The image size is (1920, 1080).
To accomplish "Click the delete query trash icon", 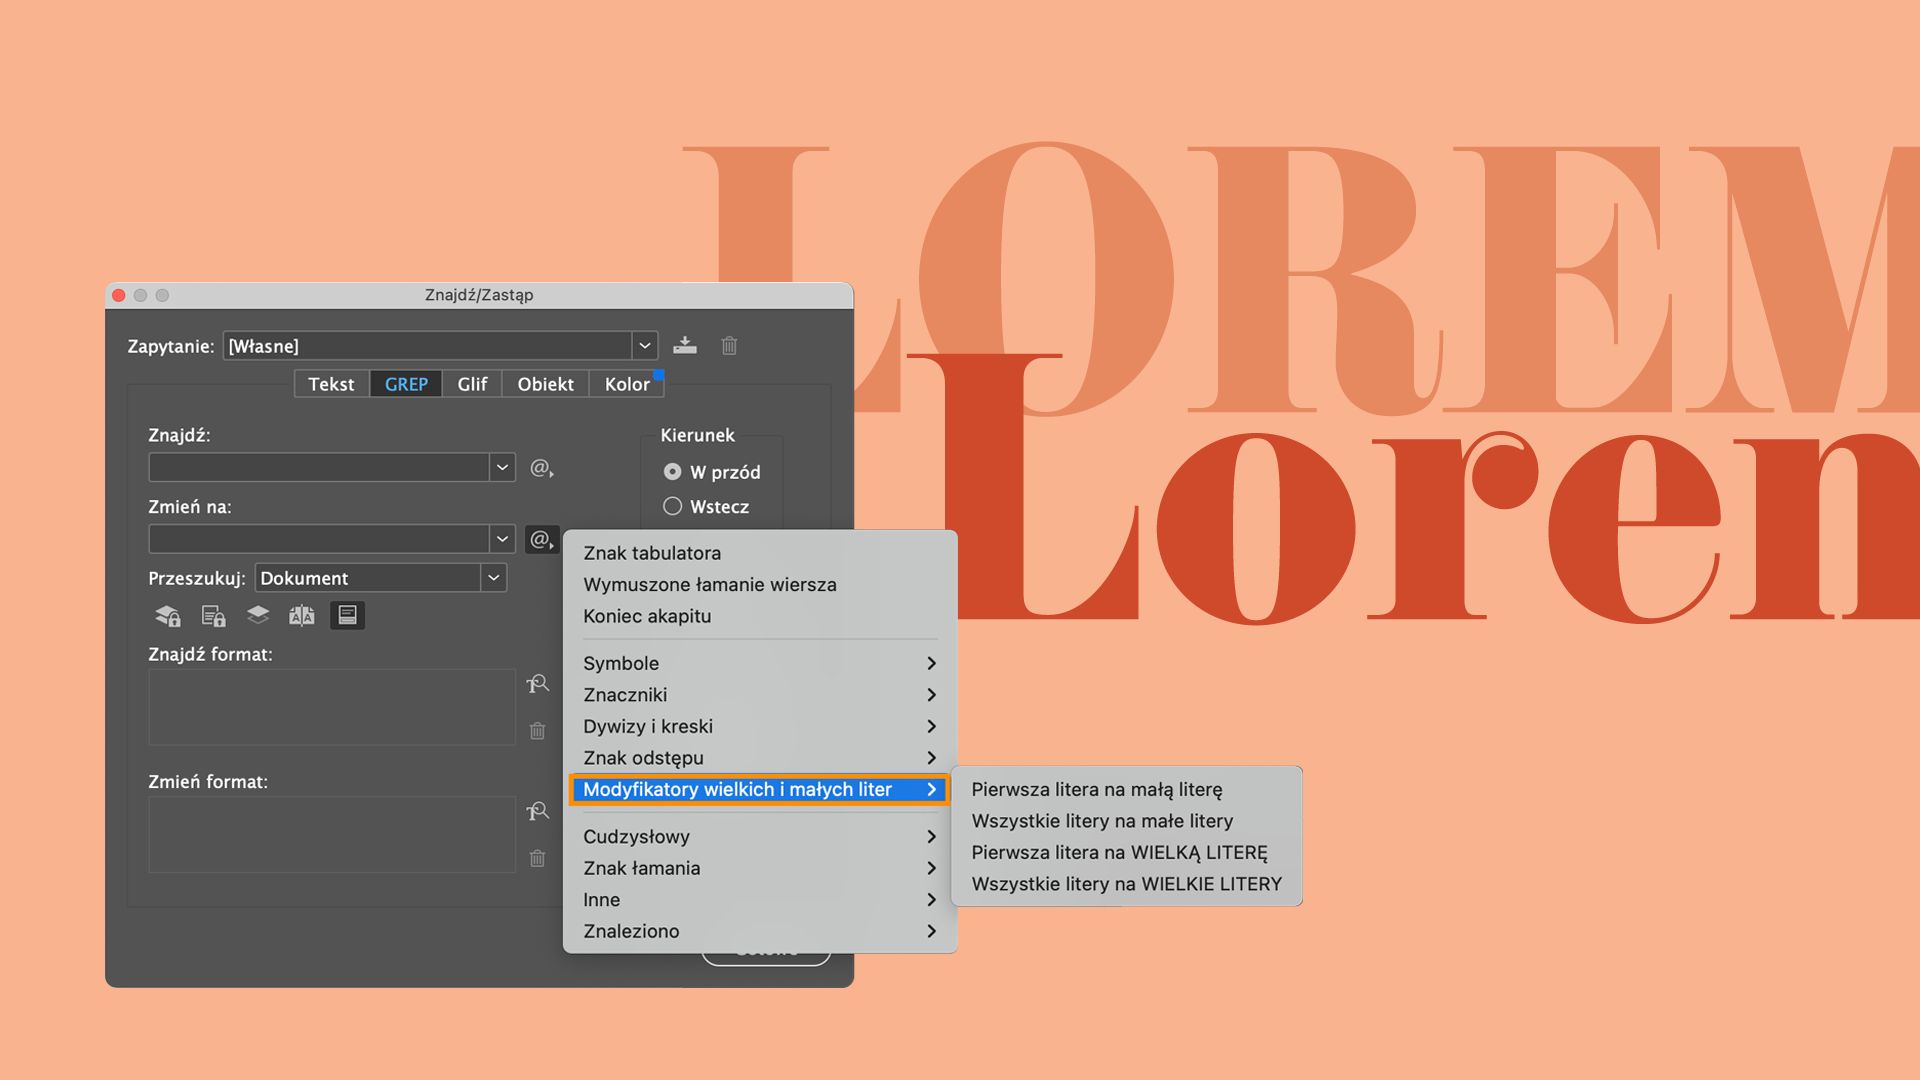I will click(729, 346).
